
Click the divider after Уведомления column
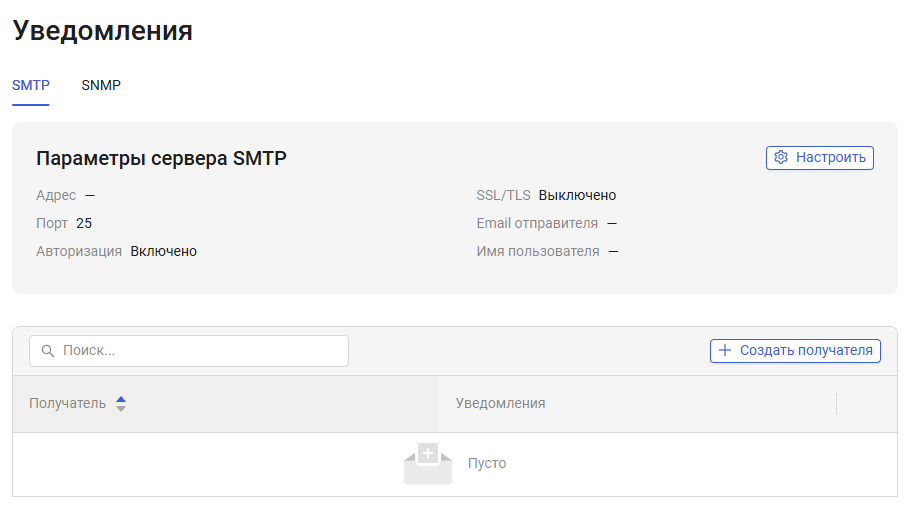[836, 404]
